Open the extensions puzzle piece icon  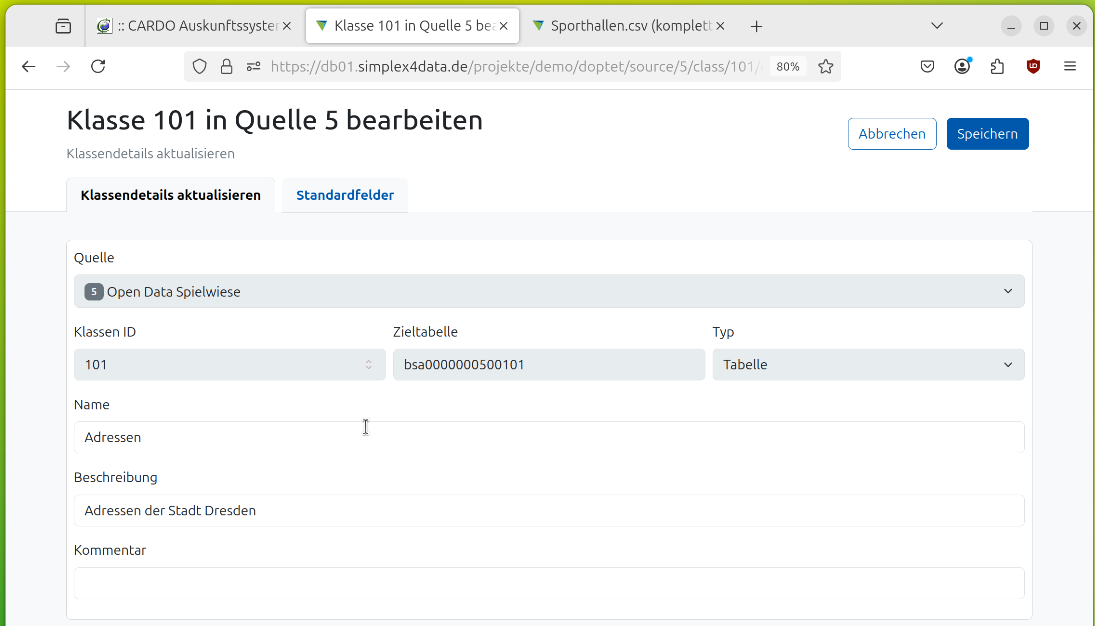click(997, 66)
